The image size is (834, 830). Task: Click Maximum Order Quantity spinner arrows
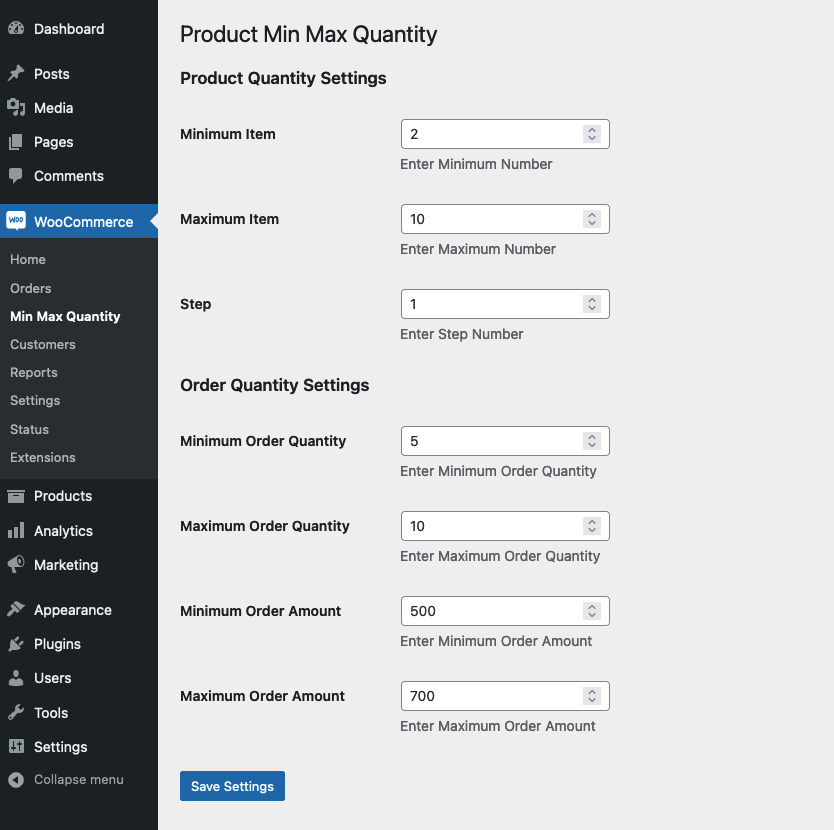point(592,526)
